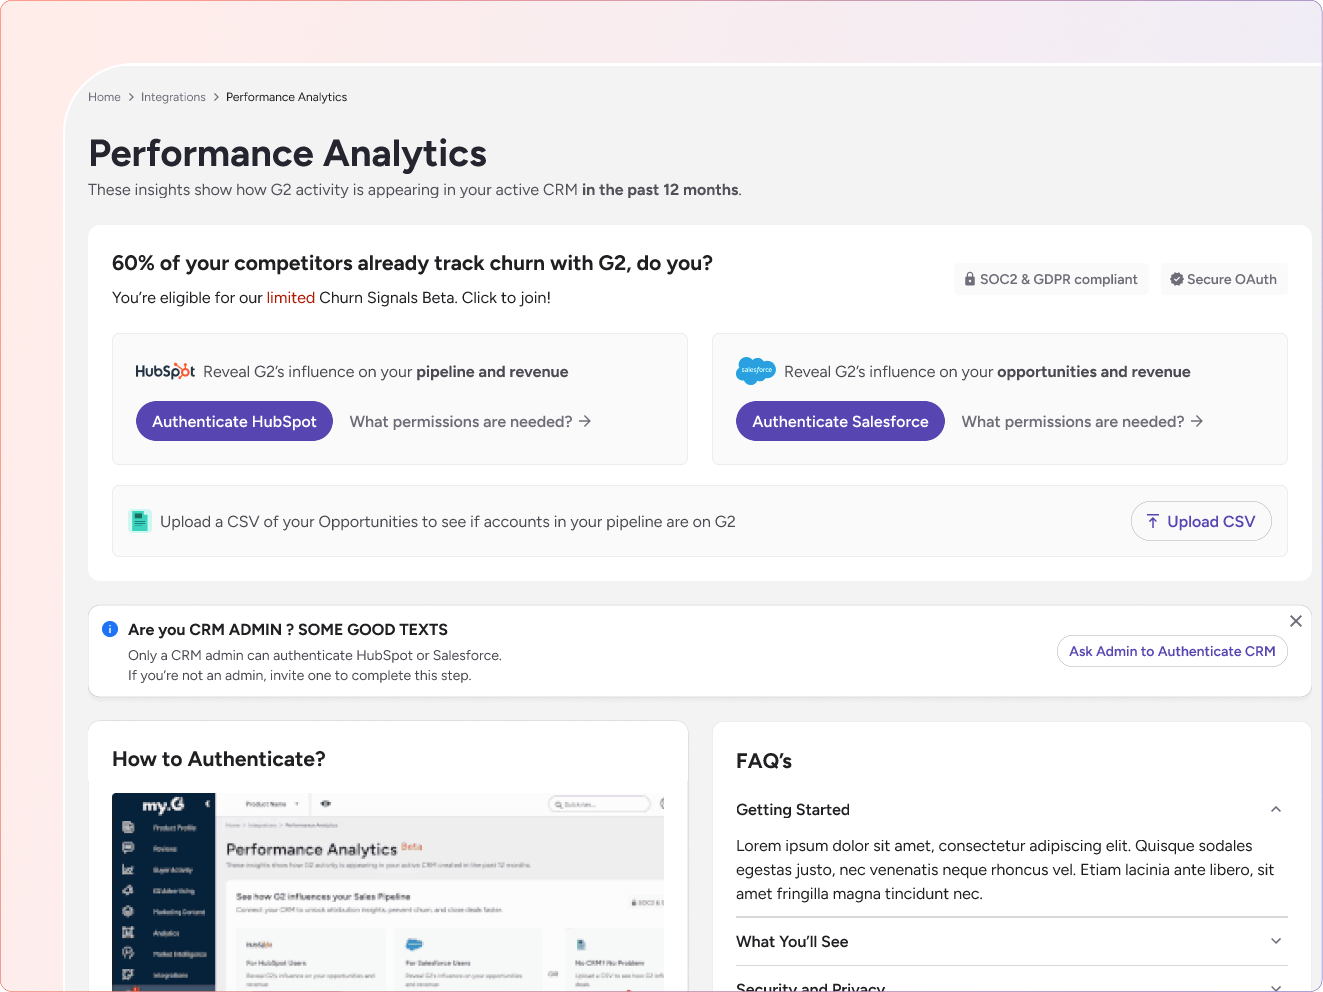The height and width of the screenshot is (992, 1323).
Task: Dismiss the CRM admin notice banner
Action: (1296, 621)
